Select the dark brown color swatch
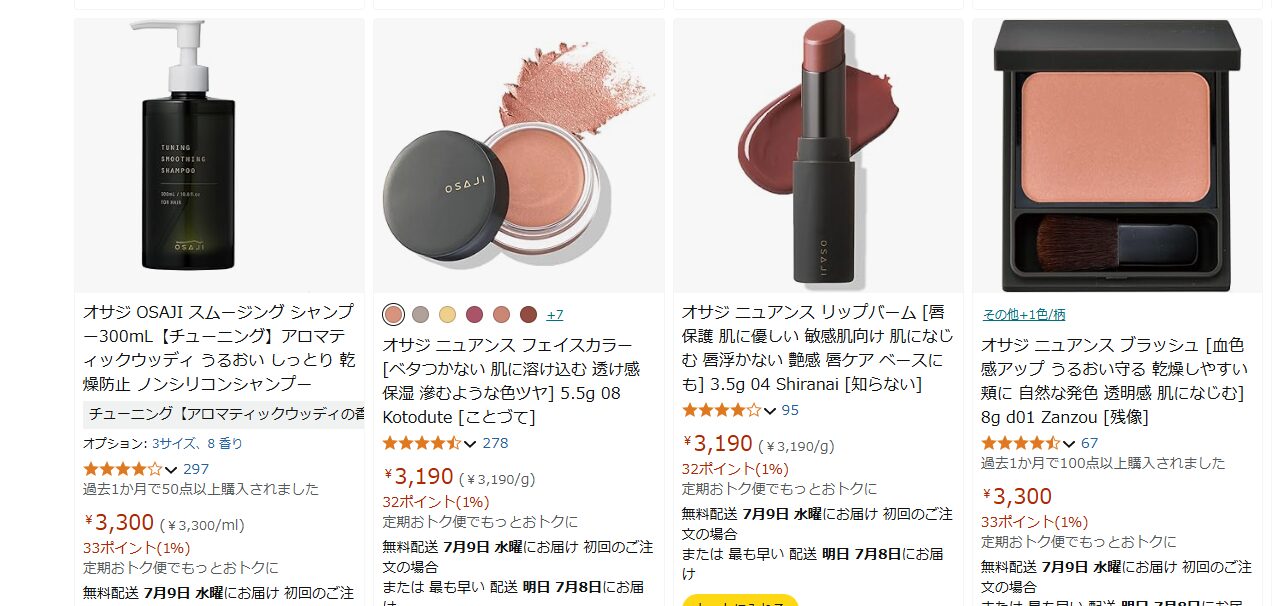 coord(528,314)
